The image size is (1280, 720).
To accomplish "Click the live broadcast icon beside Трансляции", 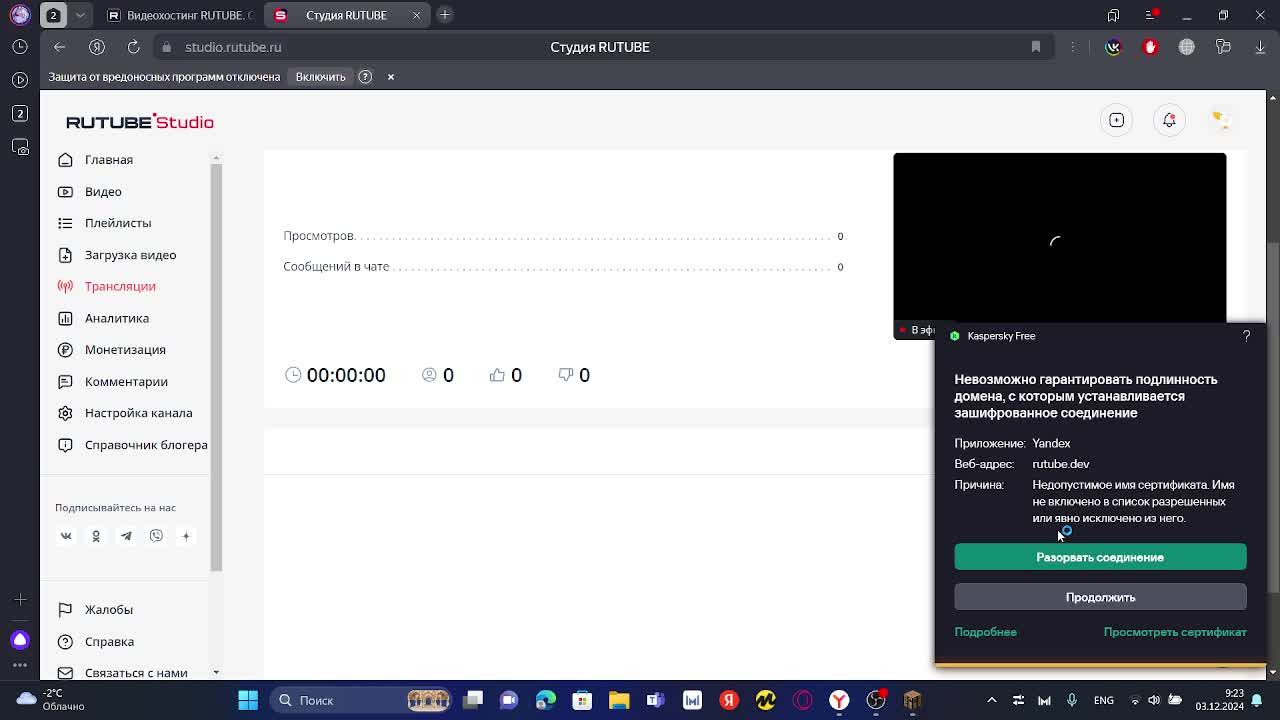I will (x=65, y=286).
